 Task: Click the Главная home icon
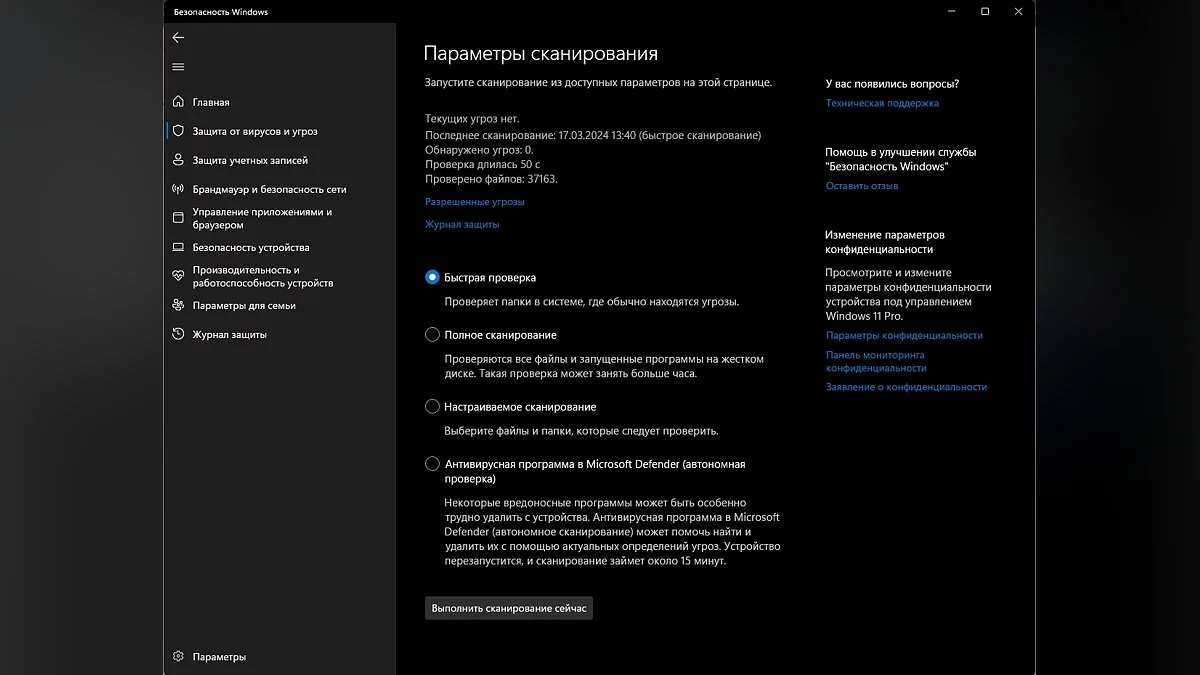178,102
